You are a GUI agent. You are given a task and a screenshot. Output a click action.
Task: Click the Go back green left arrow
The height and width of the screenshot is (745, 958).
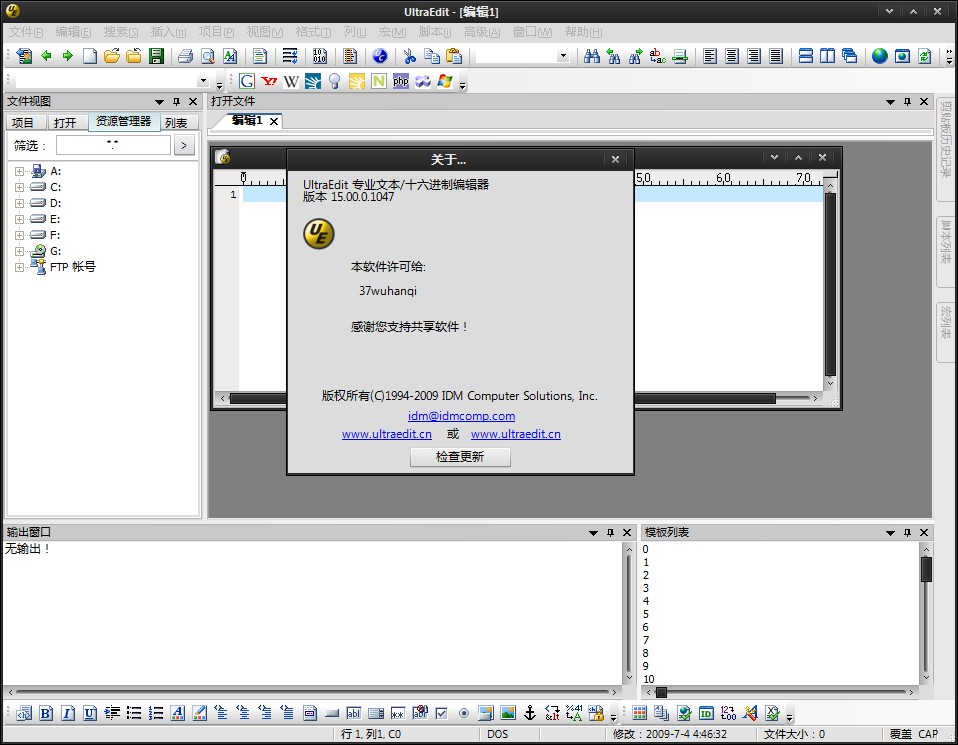tap(46, 56)
